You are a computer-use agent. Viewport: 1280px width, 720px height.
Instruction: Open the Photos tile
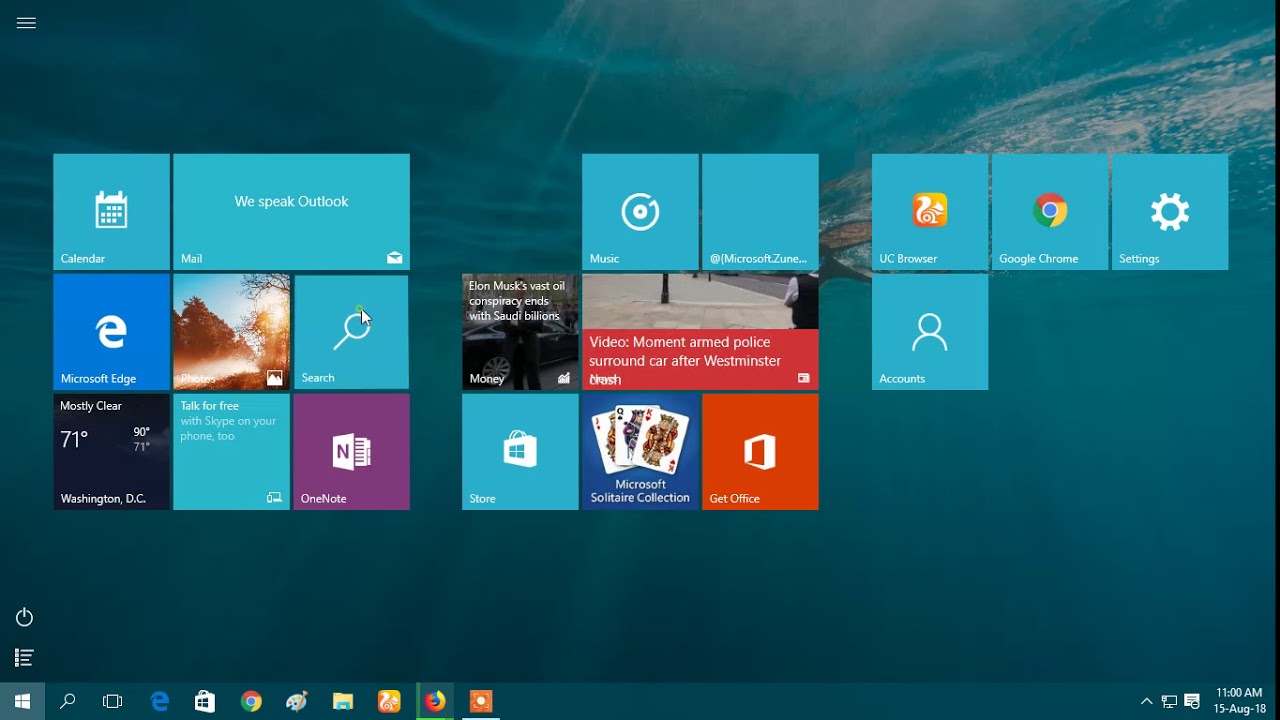(x=231, y=332)
